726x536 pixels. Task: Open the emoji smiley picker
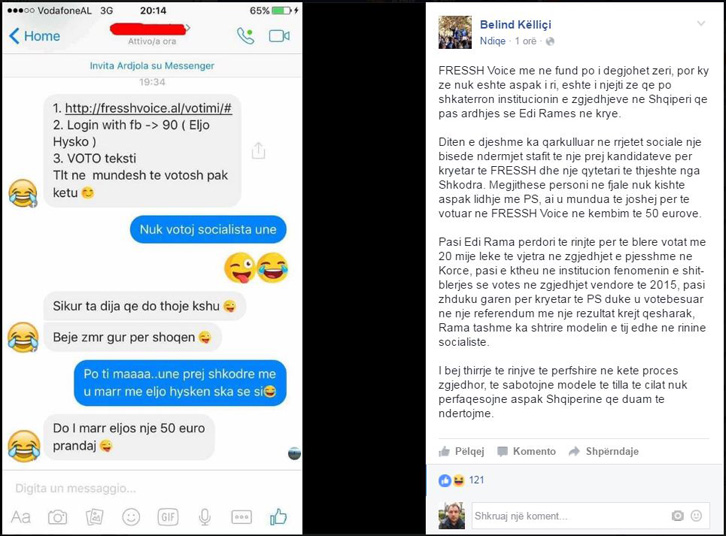click(x=131, y=517)
